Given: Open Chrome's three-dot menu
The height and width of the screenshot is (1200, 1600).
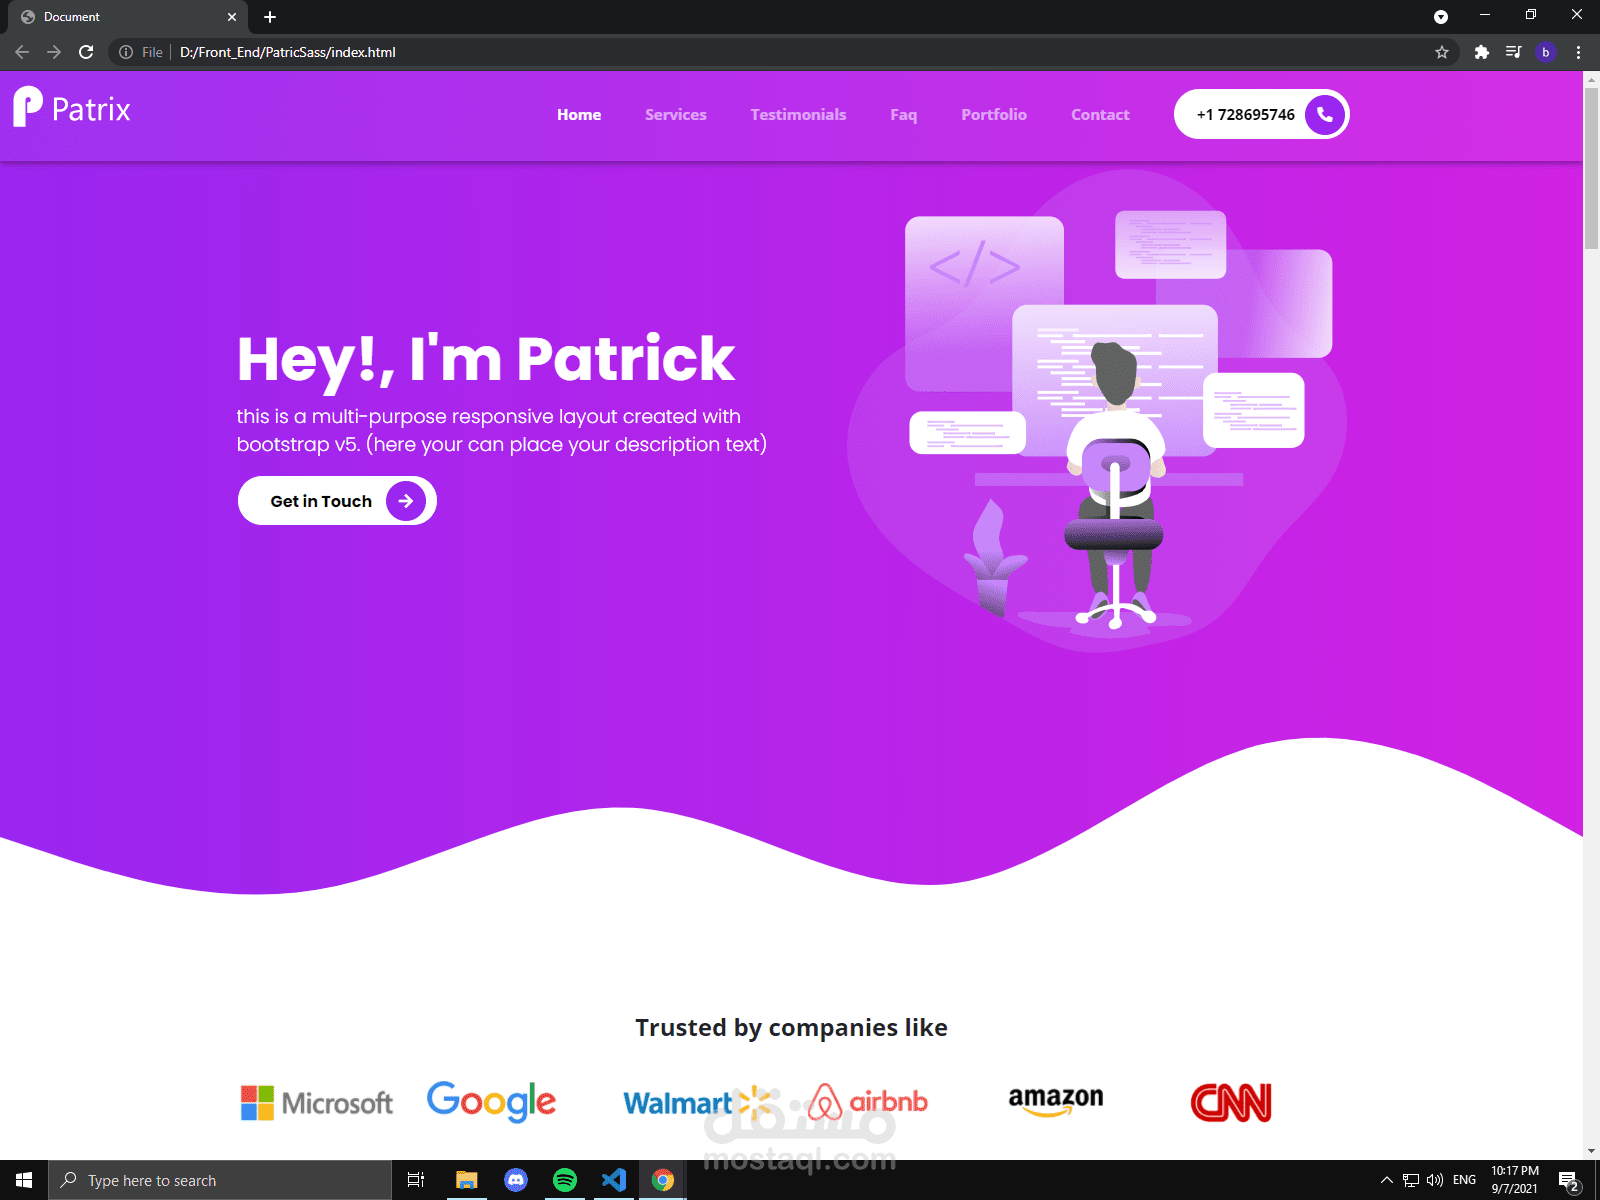Looking at the screenshot, I should (x=1578, y=52).
